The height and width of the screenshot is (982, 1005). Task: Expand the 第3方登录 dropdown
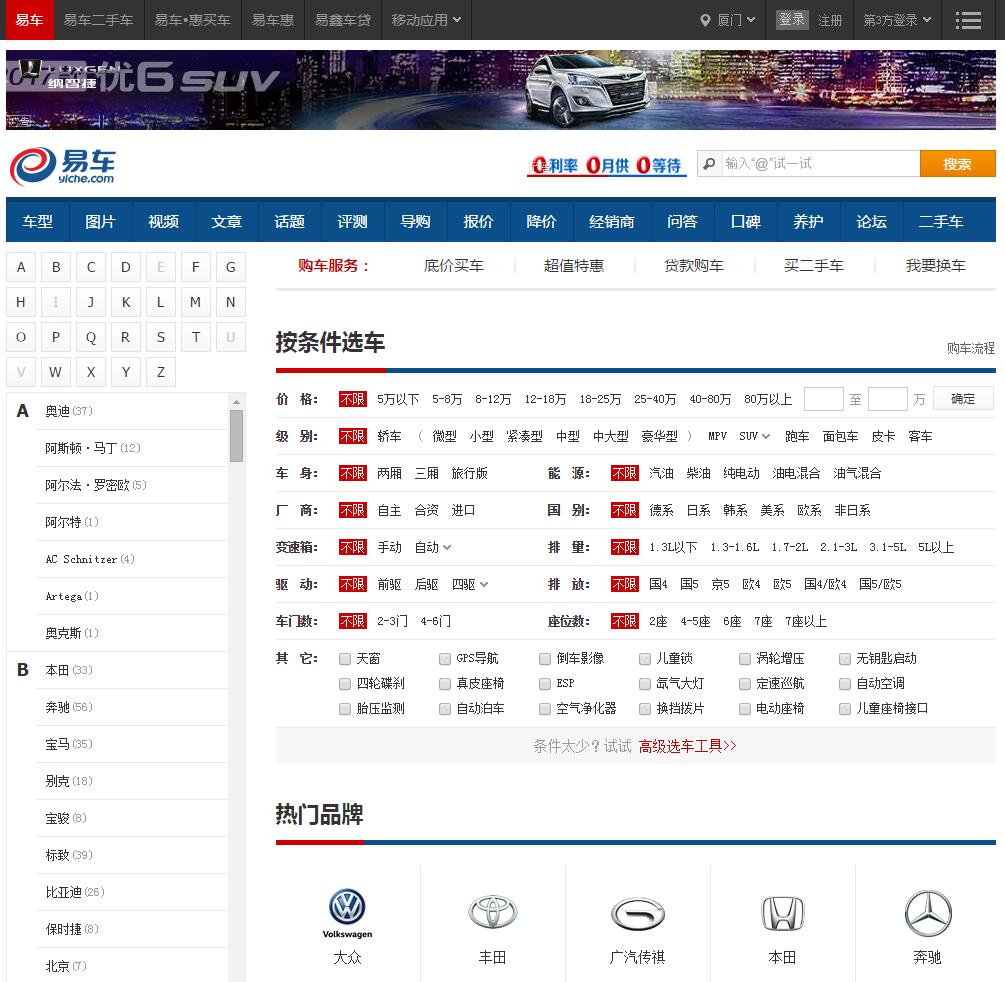pos(897,20)
